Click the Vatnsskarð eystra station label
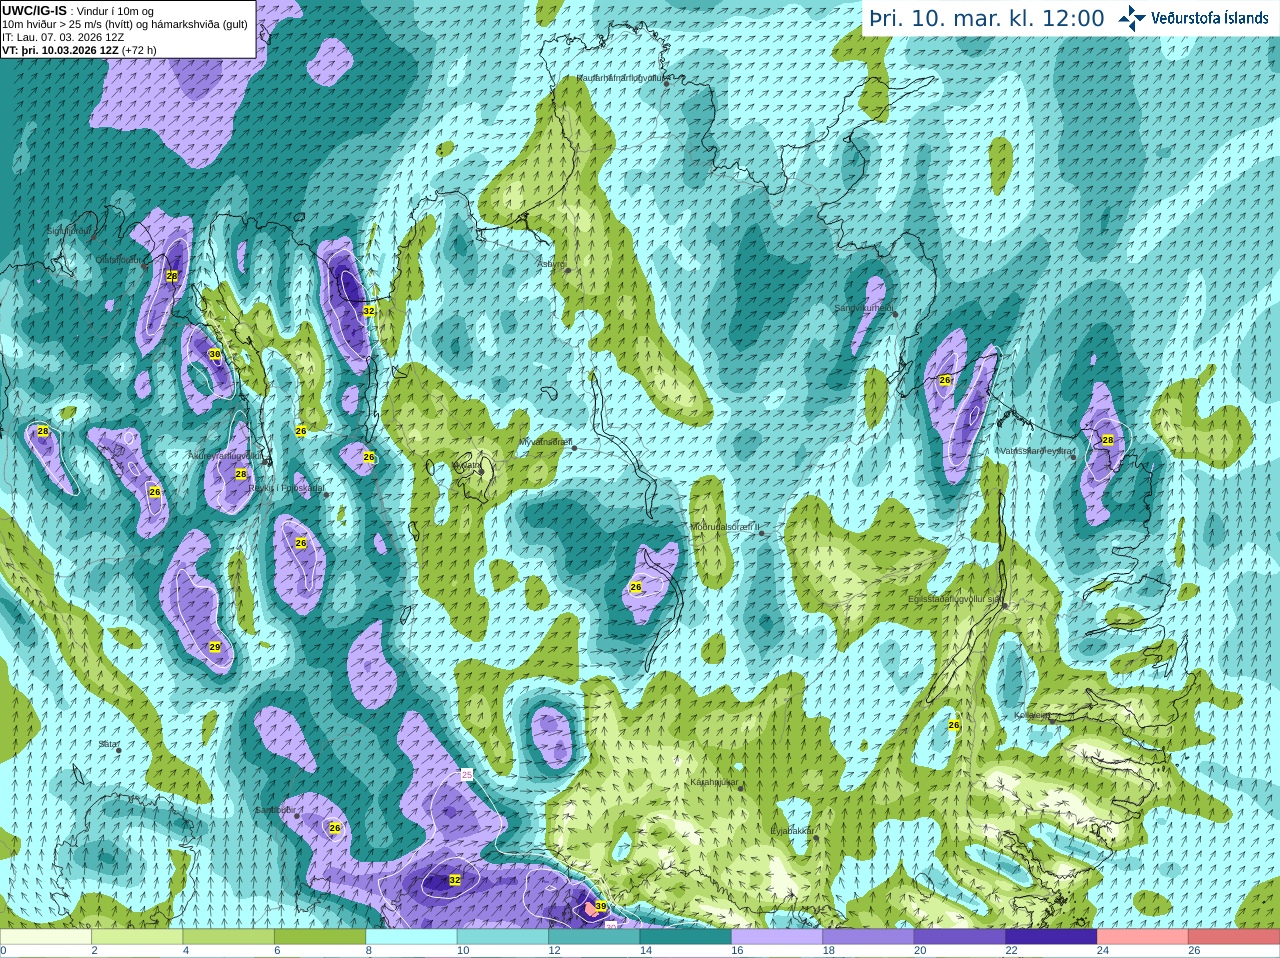This screenshot has height=958, width=1280. pos(1037,451)
